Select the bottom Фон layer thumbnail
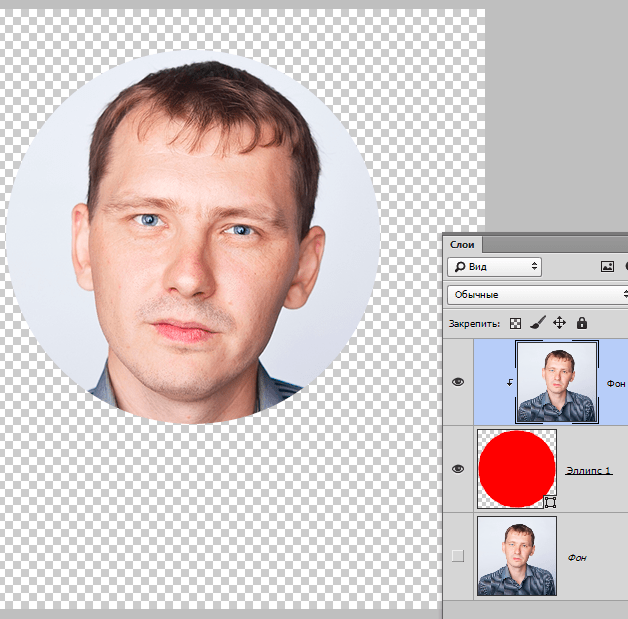 click(x=516, y=556)
